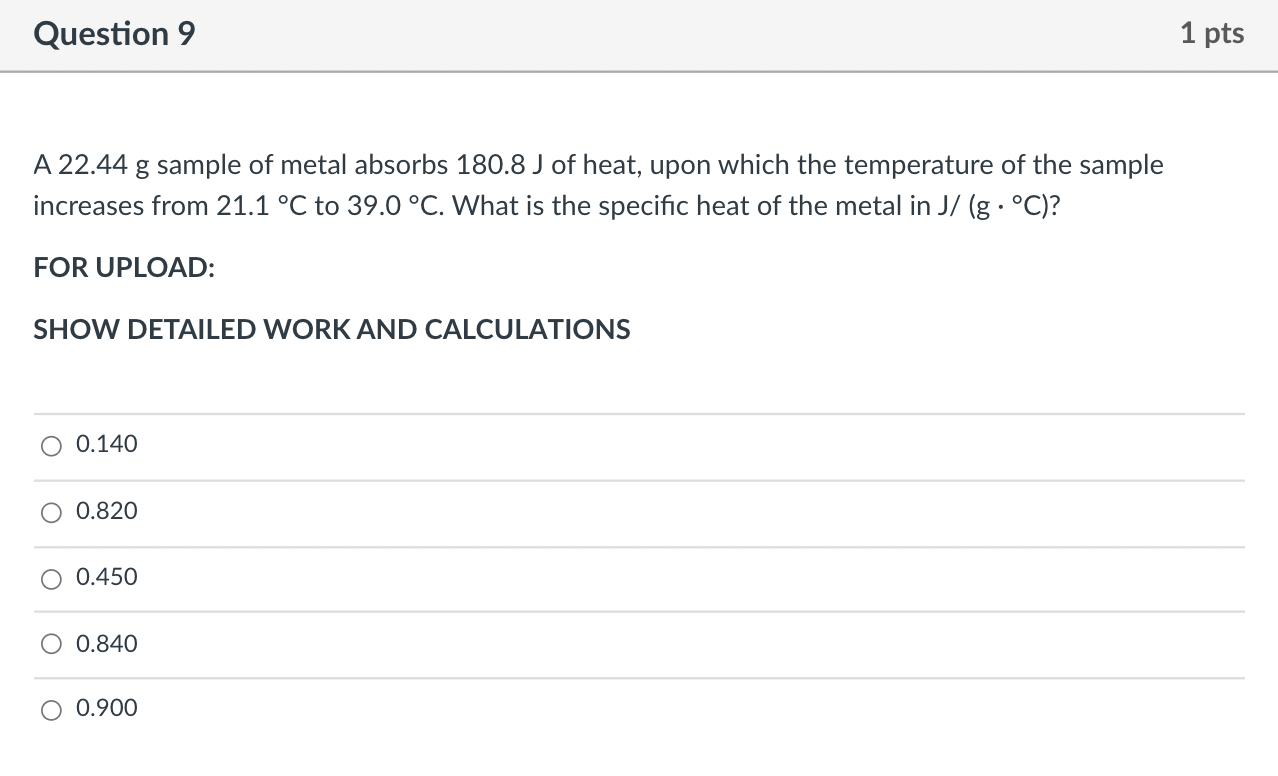
Task: Click the gray header bar
Action: tap(639, 33)
